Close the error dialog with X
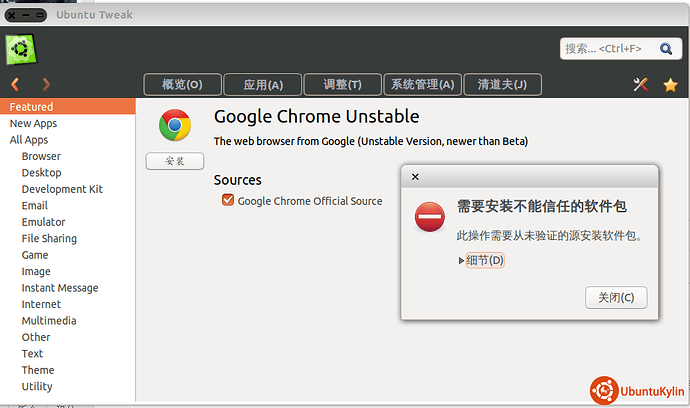 [x=415, y=177]
